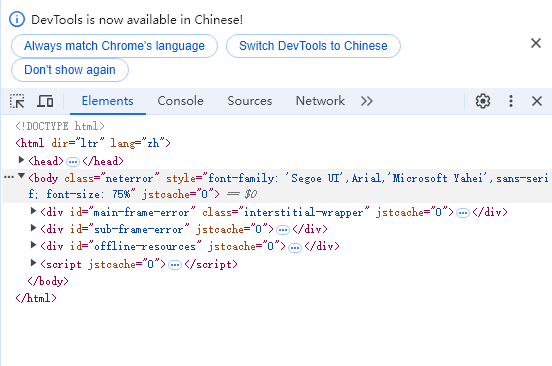Select the closing </body> tag
Viewport: 552px width, 366px height.
pyautogui.click(x=48, y=281)
